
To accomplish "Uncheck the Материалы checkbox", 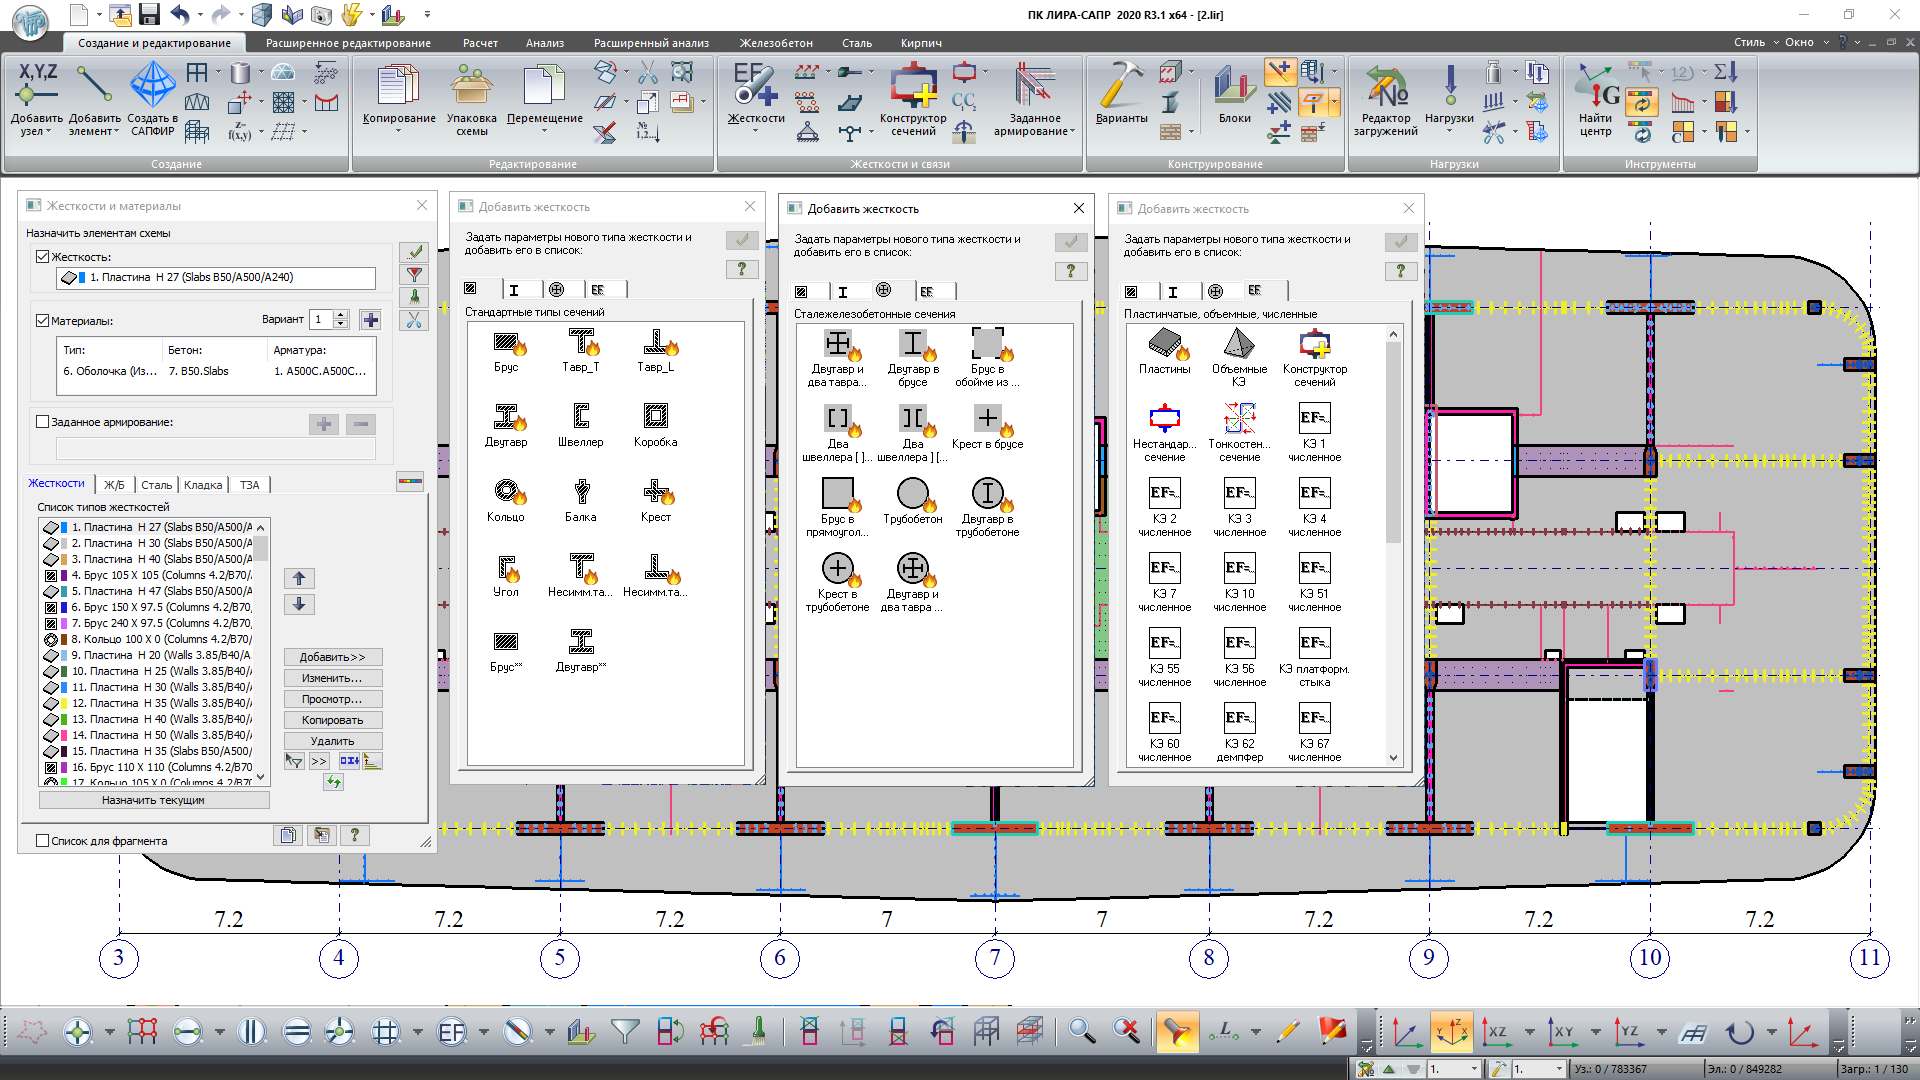I will coord(43,321).
